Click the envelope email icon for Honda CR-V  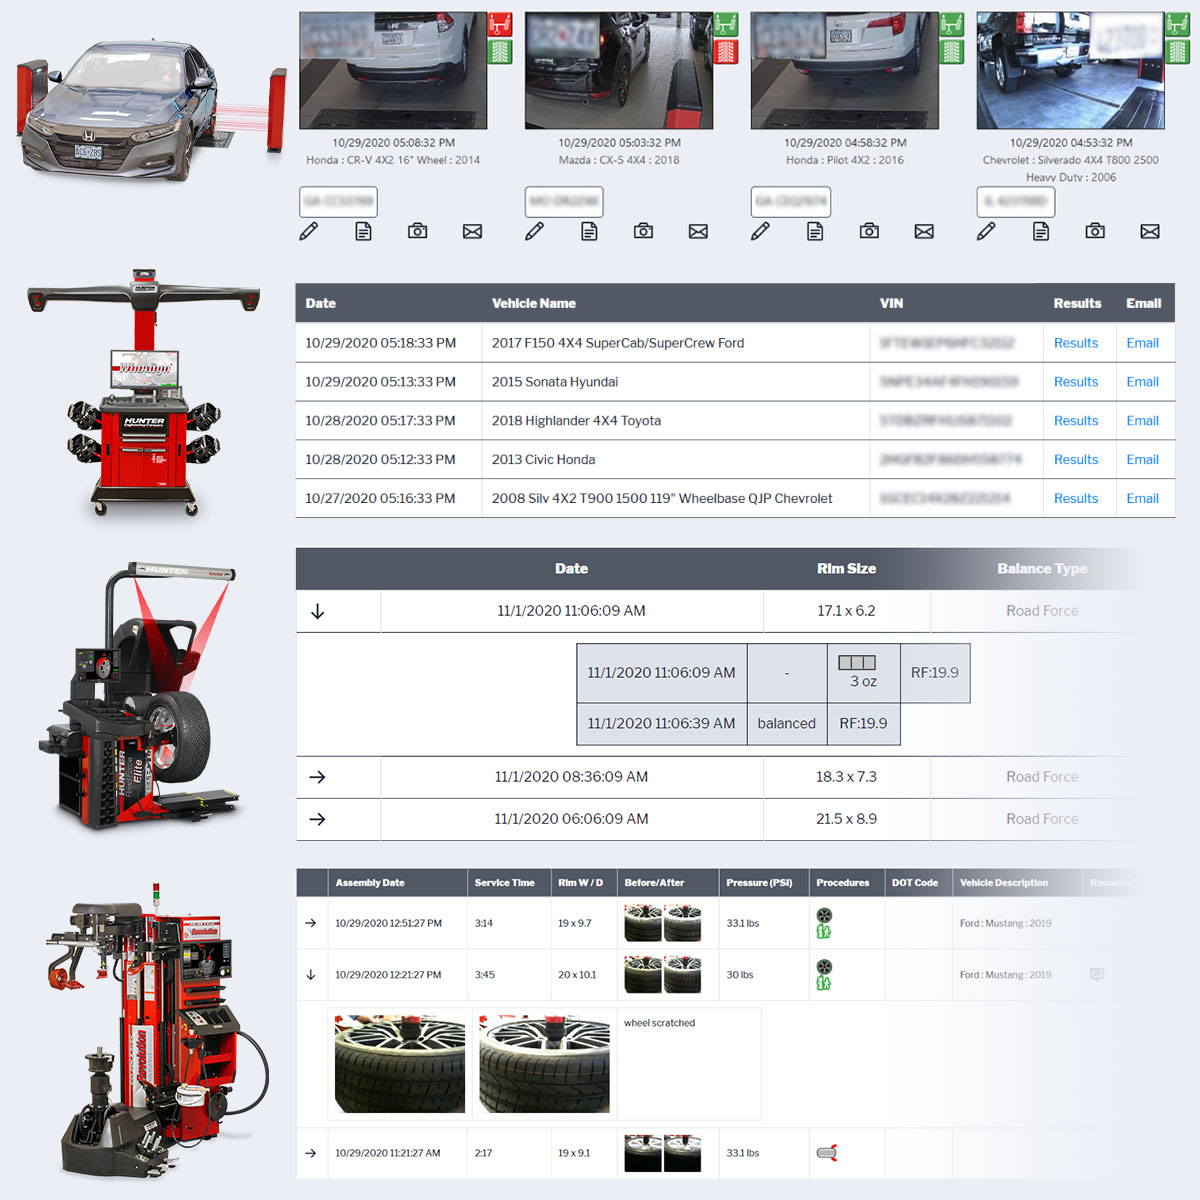472,231
